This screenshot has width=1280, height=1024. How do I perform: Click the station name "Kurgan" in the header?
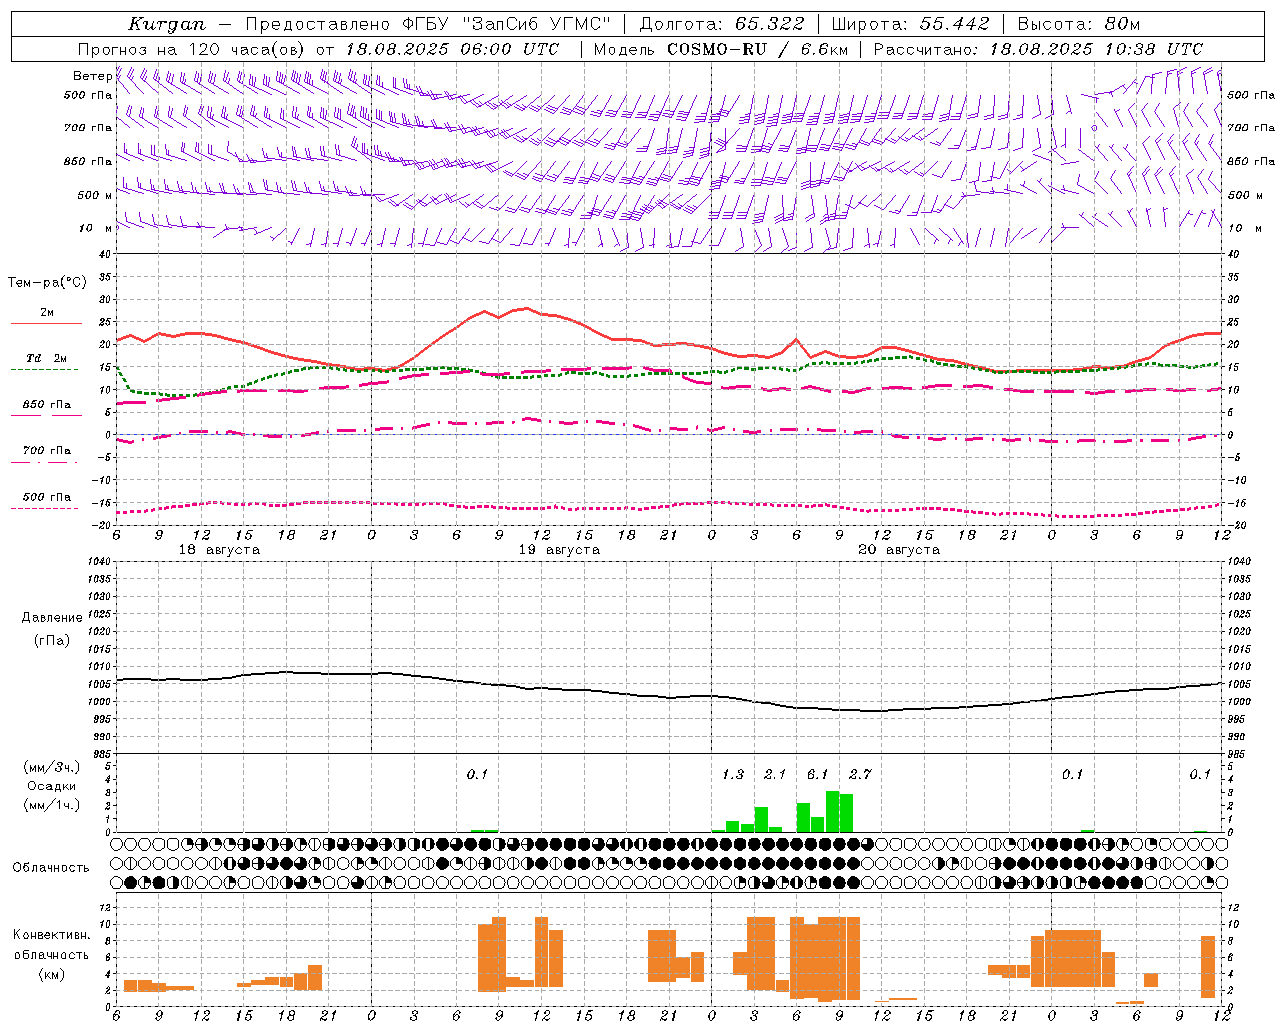click(x=167, y=24)
